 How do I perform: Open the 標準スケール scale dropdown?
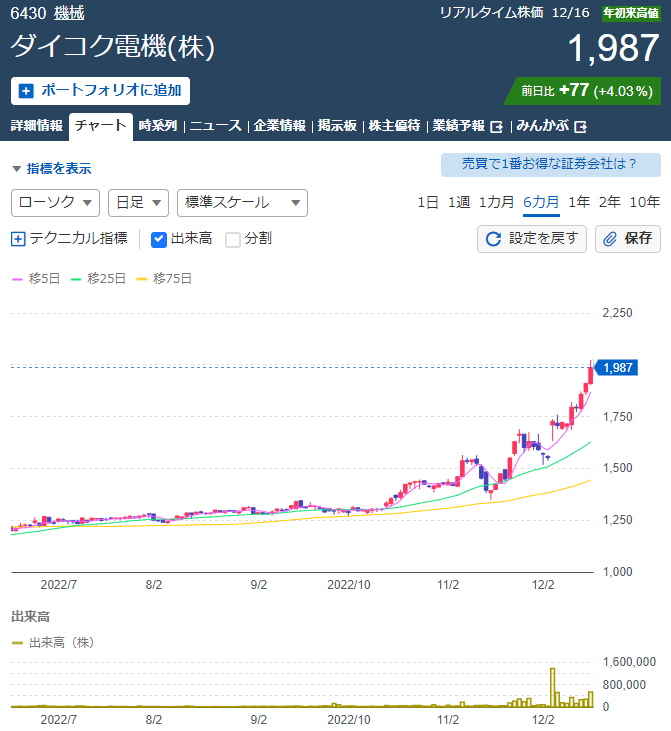[x=241, y=202]
